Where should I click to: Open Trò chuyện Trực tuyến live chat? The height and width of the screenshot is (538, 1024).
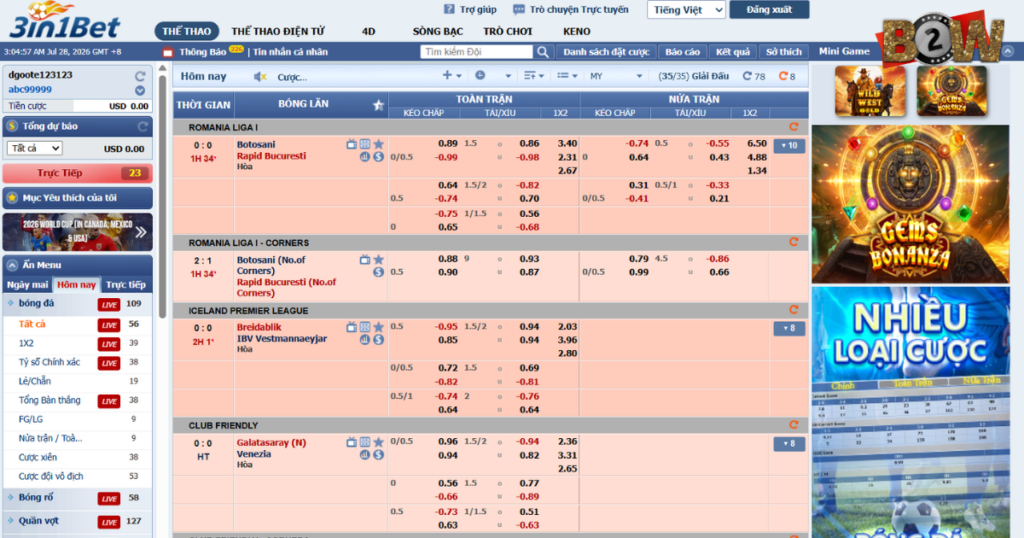(x=571, y=9)
